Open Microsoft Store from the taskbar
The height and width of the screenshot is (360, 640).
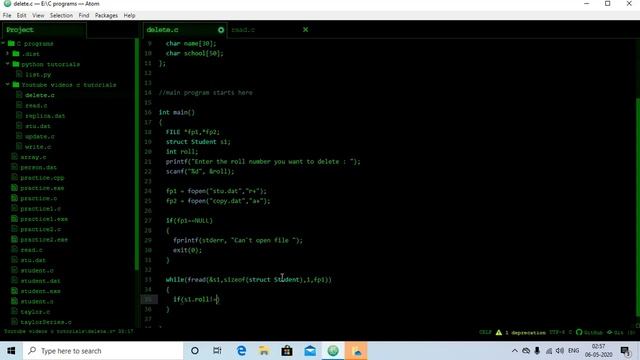click(287, 351)
